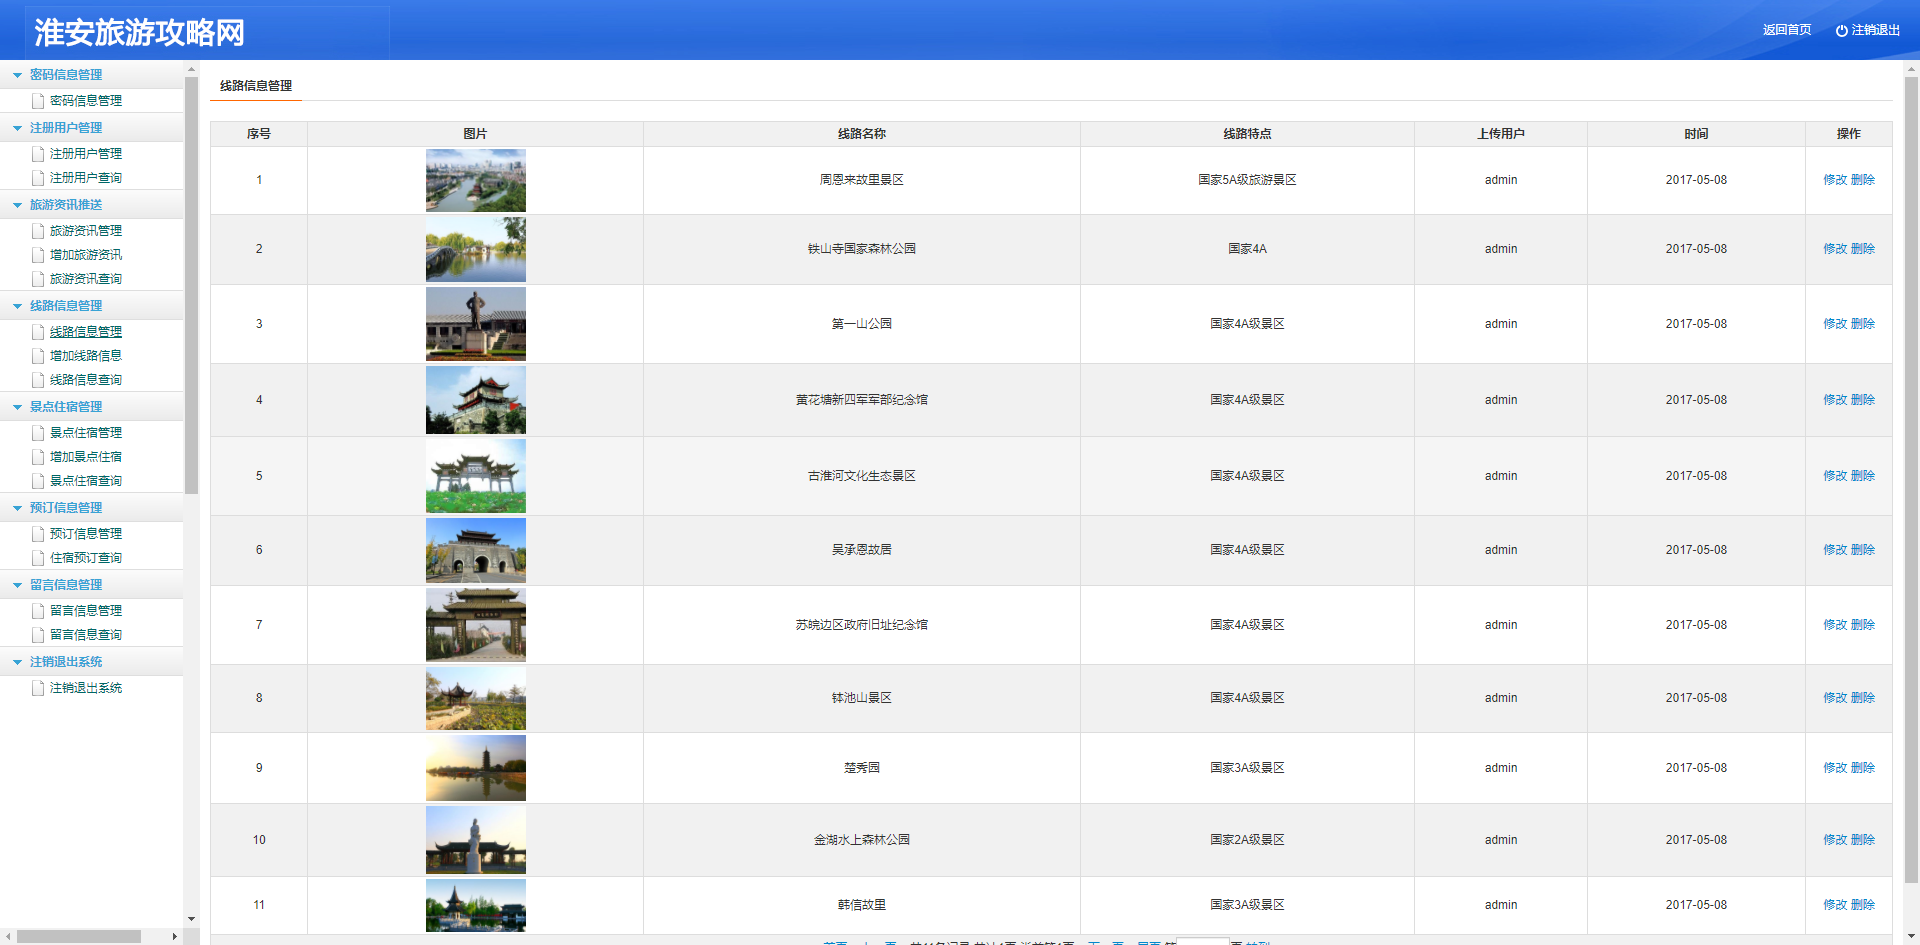Viewport: 1920px width, 945px height.
Task: Click the main page scrollbar up arrow
Action: (x=1911, y=69)
